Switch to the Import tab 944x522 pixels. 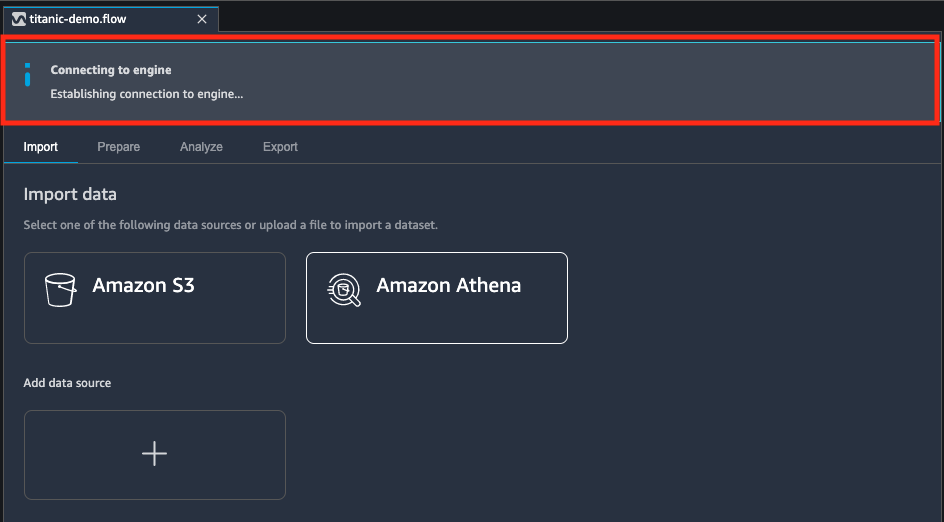[x=41, y=147]
